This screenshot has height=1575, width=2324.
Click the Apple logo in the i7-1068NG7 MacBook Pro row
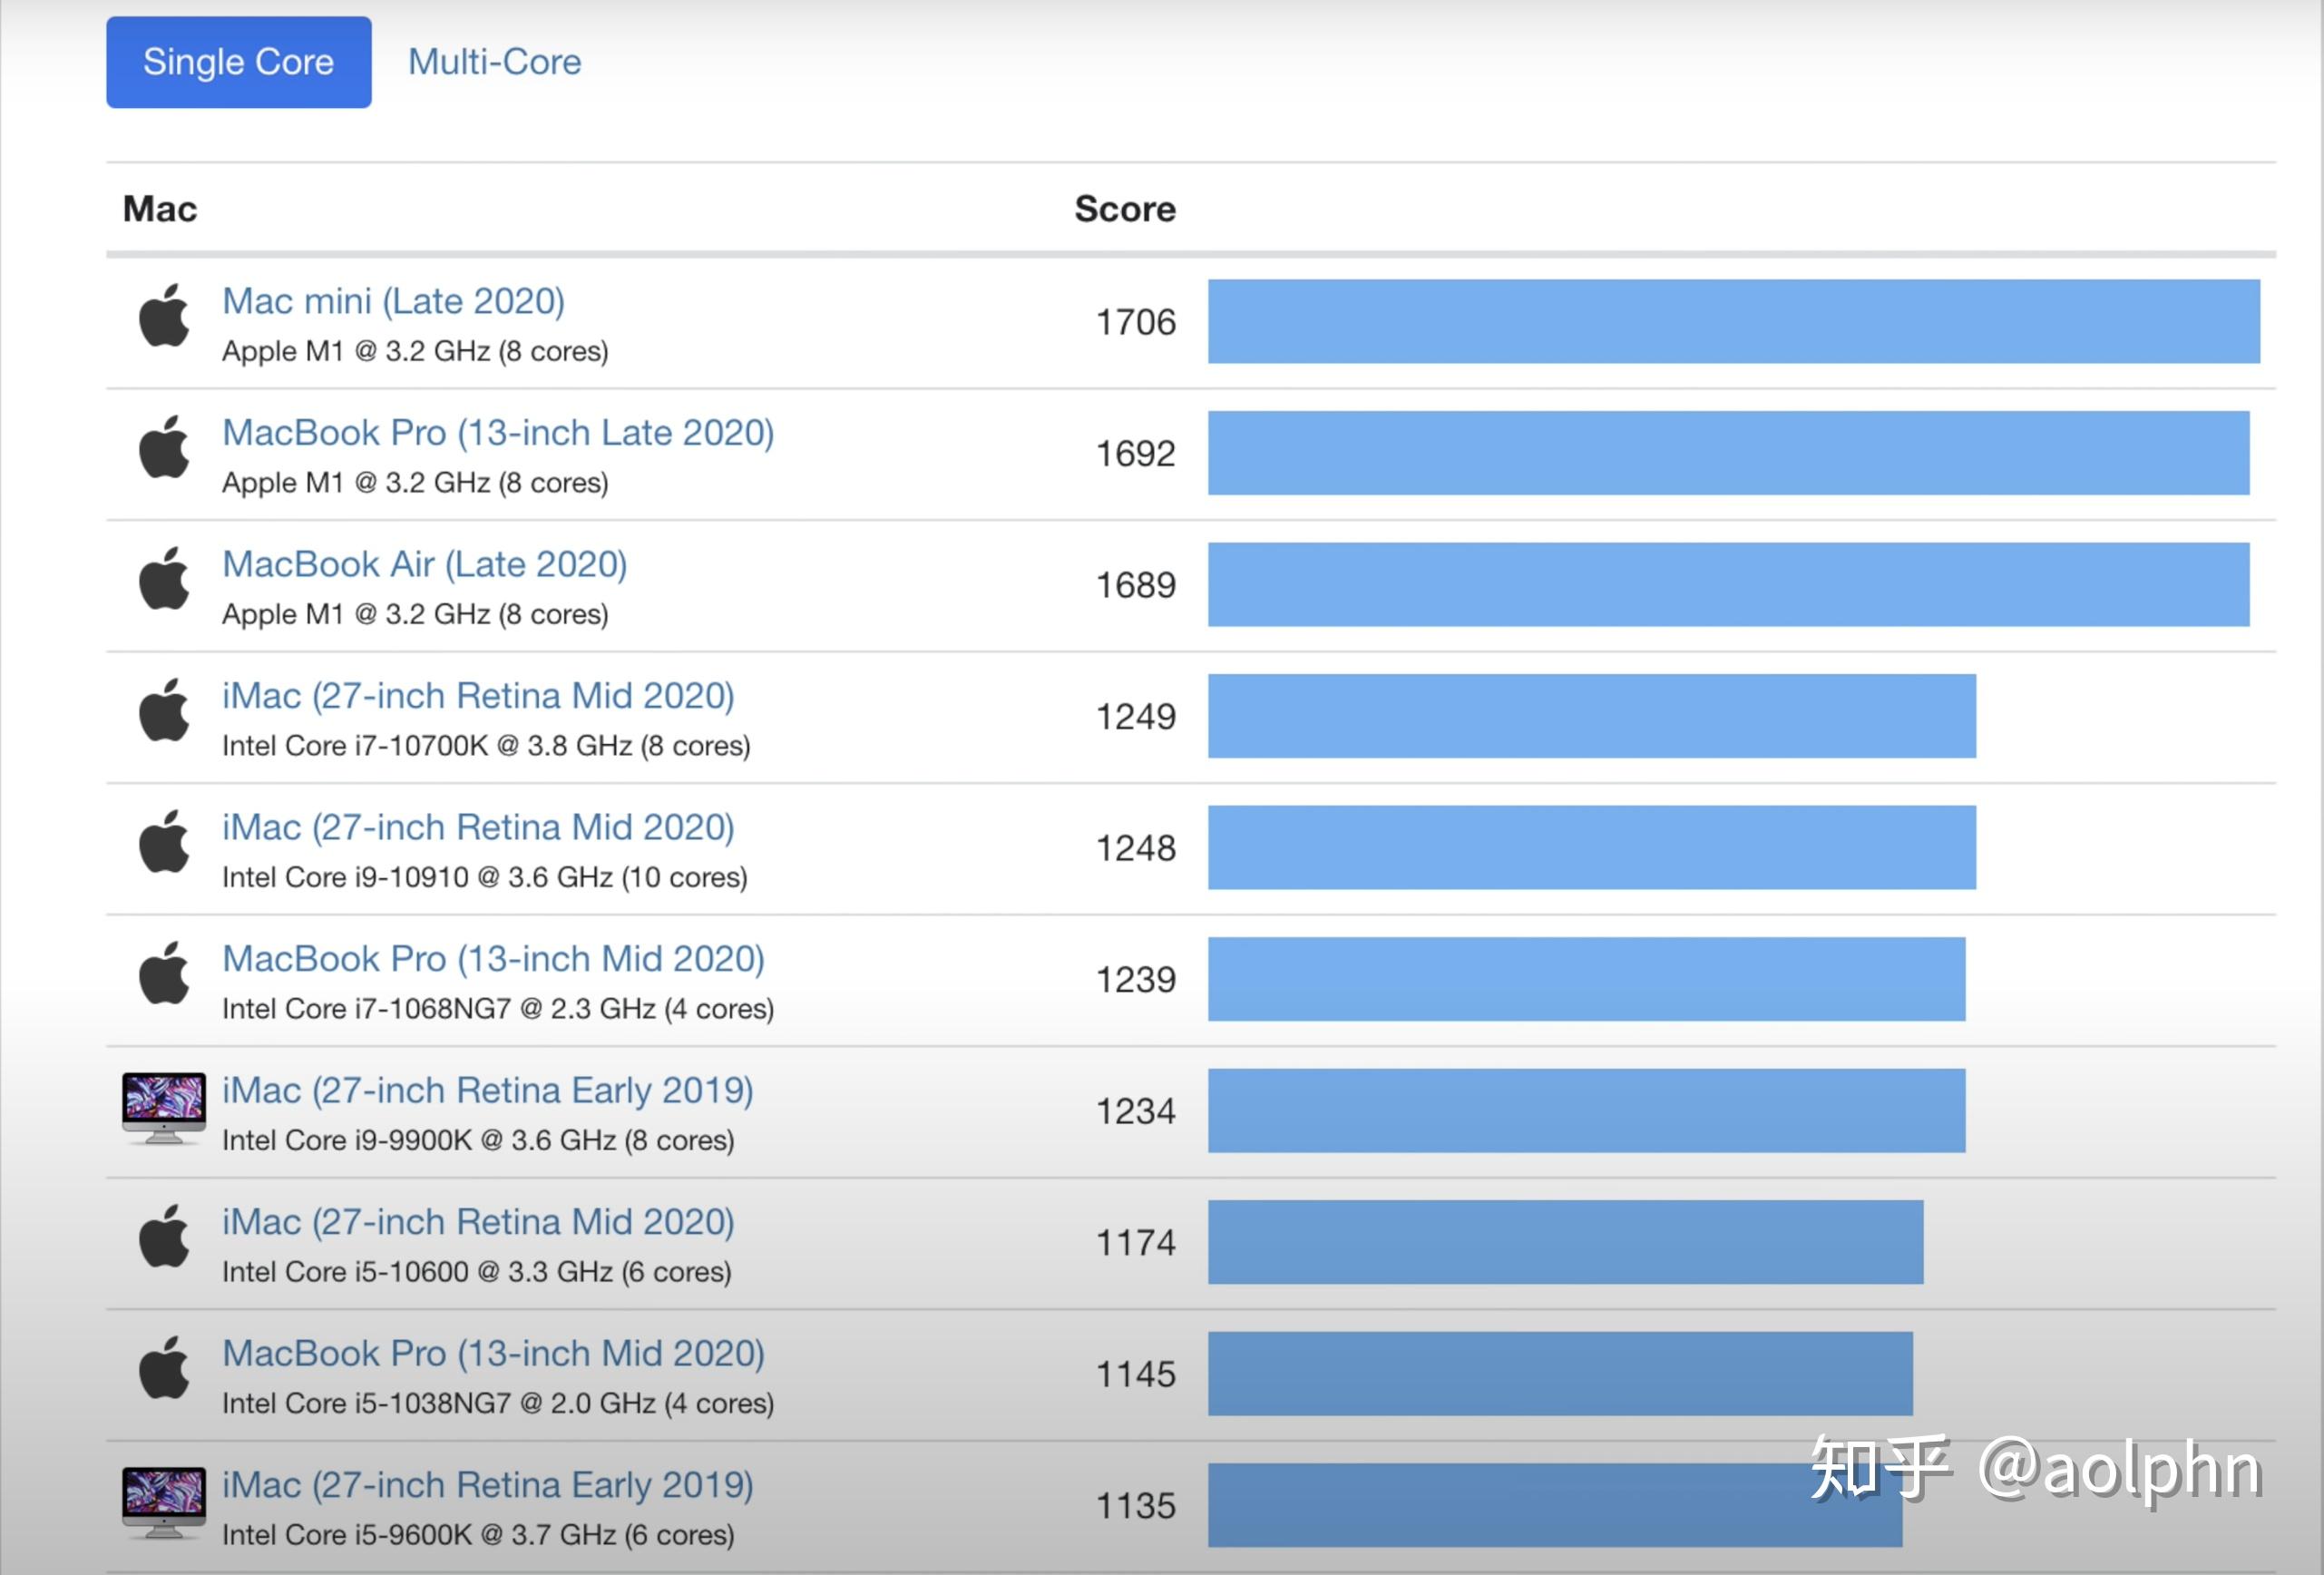tap(164, 973)
